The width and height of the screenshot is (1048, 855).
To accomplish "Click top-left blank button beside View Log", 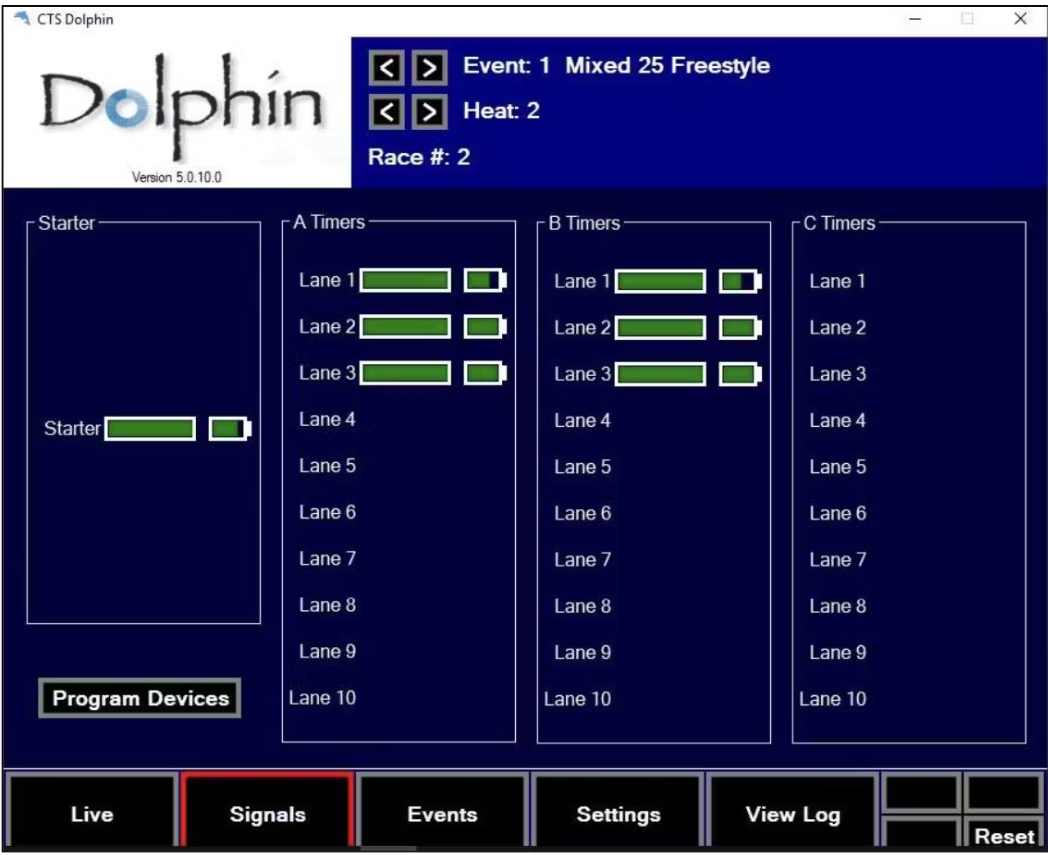I will click(x=922, y=793).
